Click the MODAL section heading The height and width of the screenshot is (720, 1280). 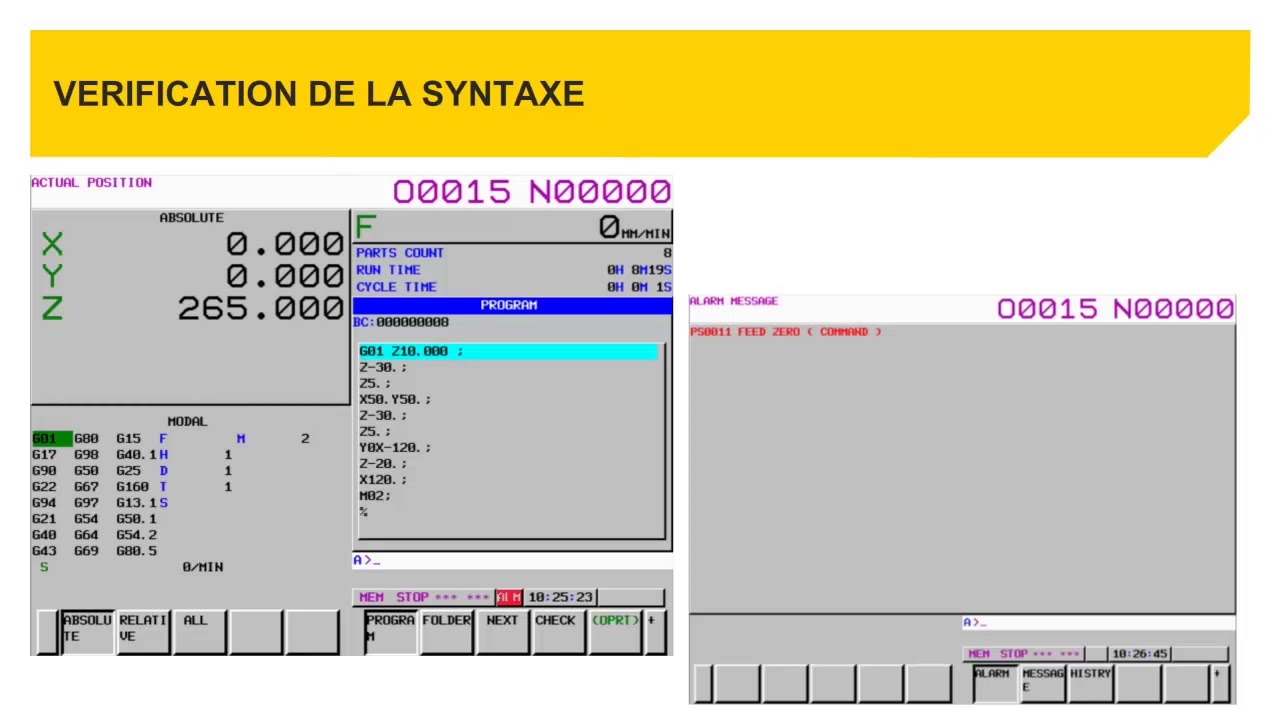pyautogui.click(x=188, y=422)
